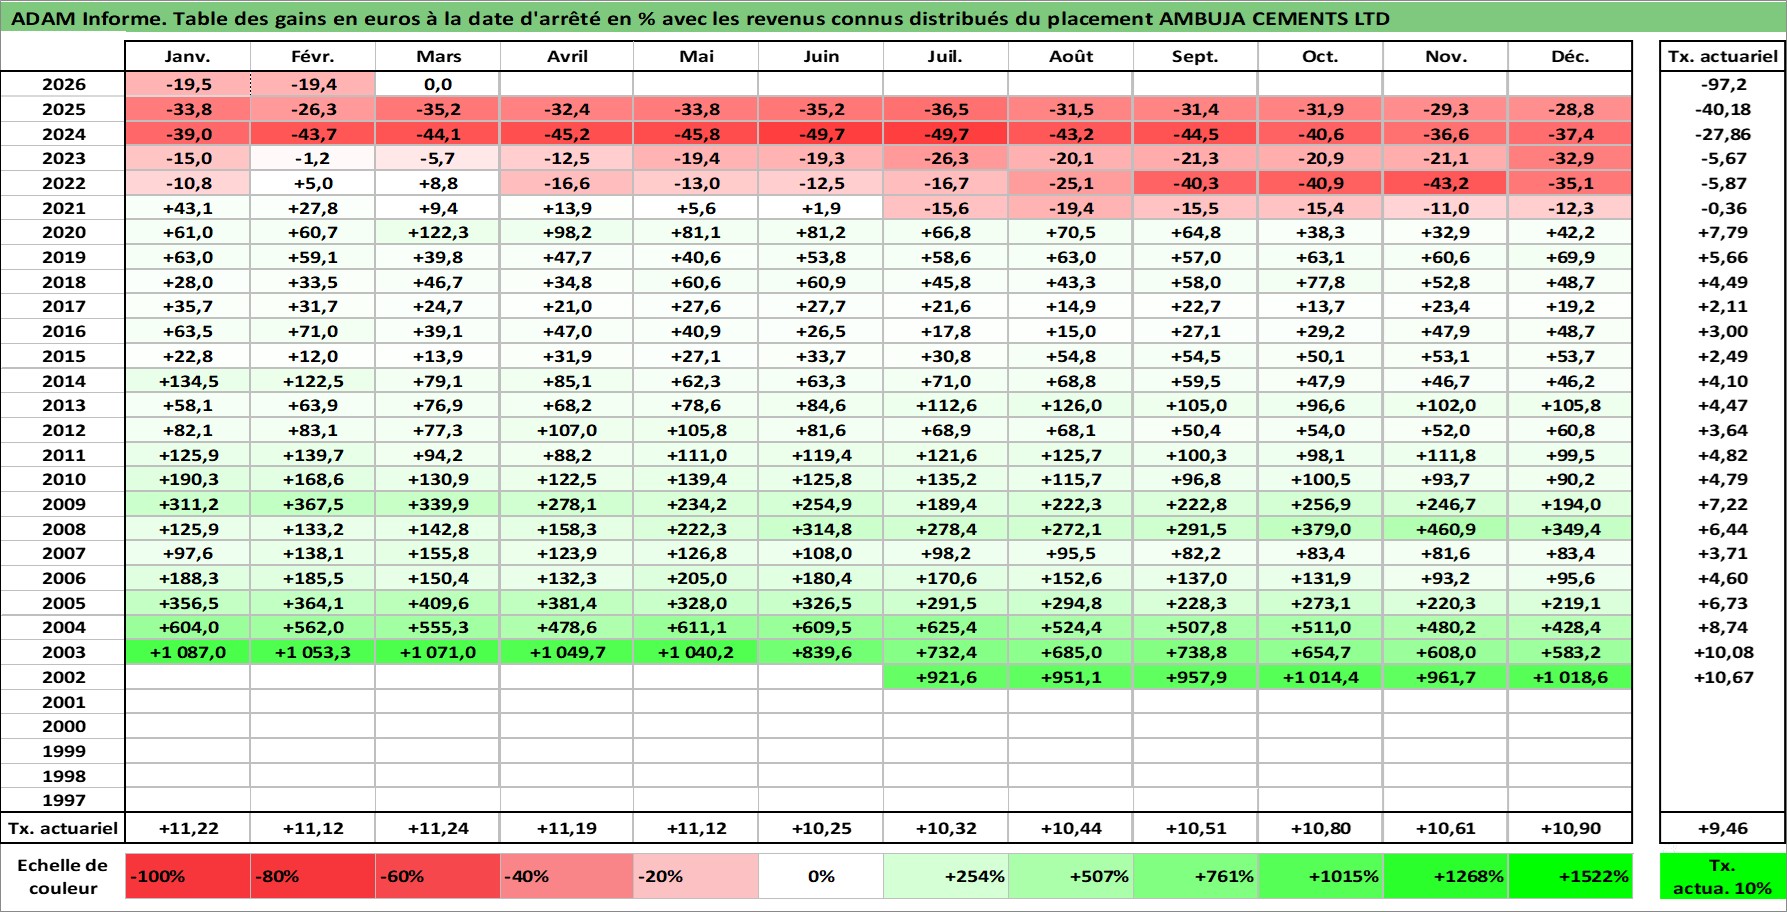Click the value +1 014,4
The width and height of the screenshot is (1787, 912).
coord(1320,677)
